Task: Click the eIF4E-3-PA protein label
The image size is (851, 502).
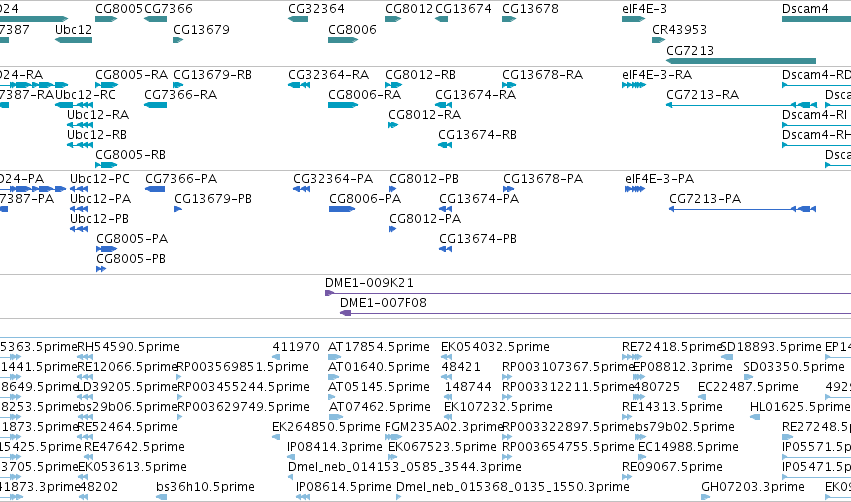Action: click(659, 179)
